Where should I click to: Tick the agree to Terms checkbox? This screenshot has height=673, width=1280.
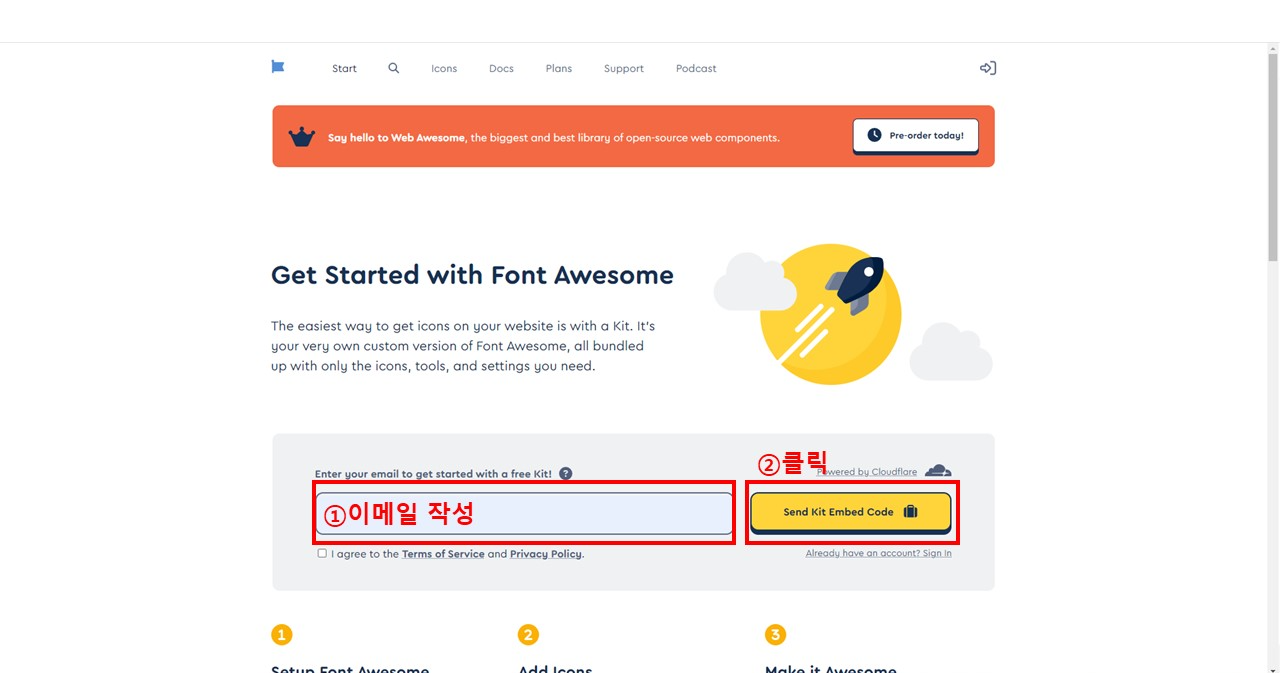[322, 553]
